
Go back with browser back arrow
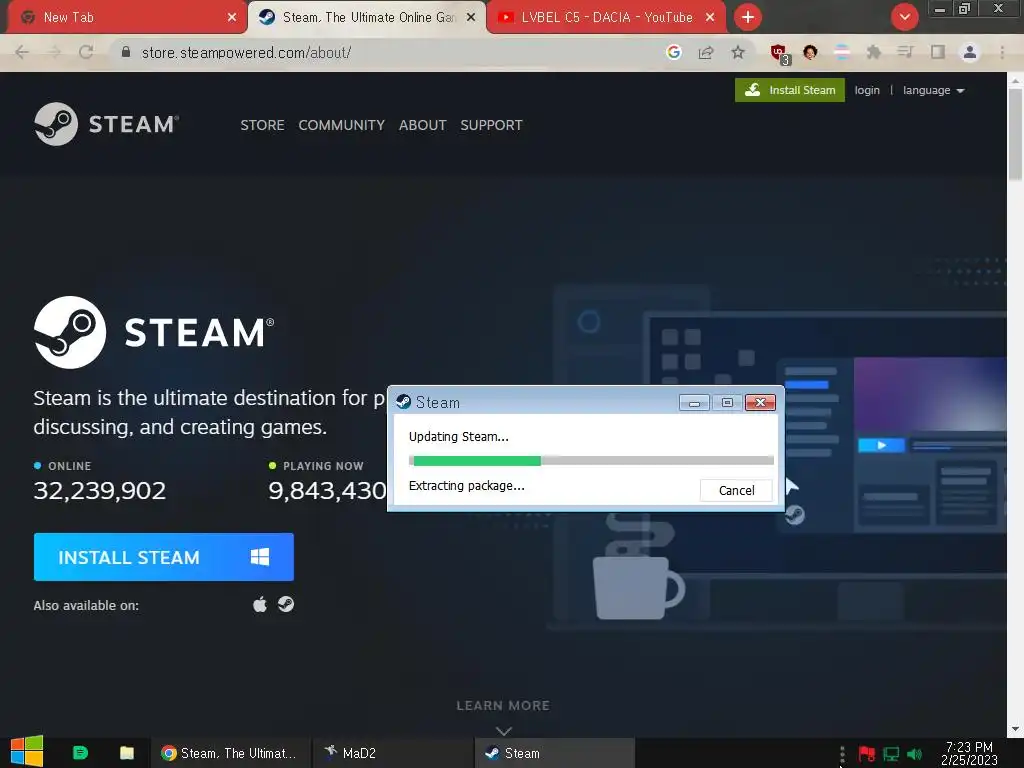coord(22,52)
